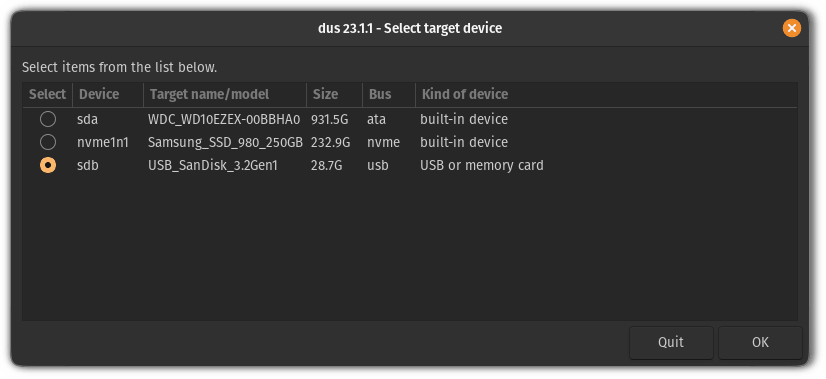This screenshot has height=379, width=826.
Task: Click the OK button
Action: 760,343
